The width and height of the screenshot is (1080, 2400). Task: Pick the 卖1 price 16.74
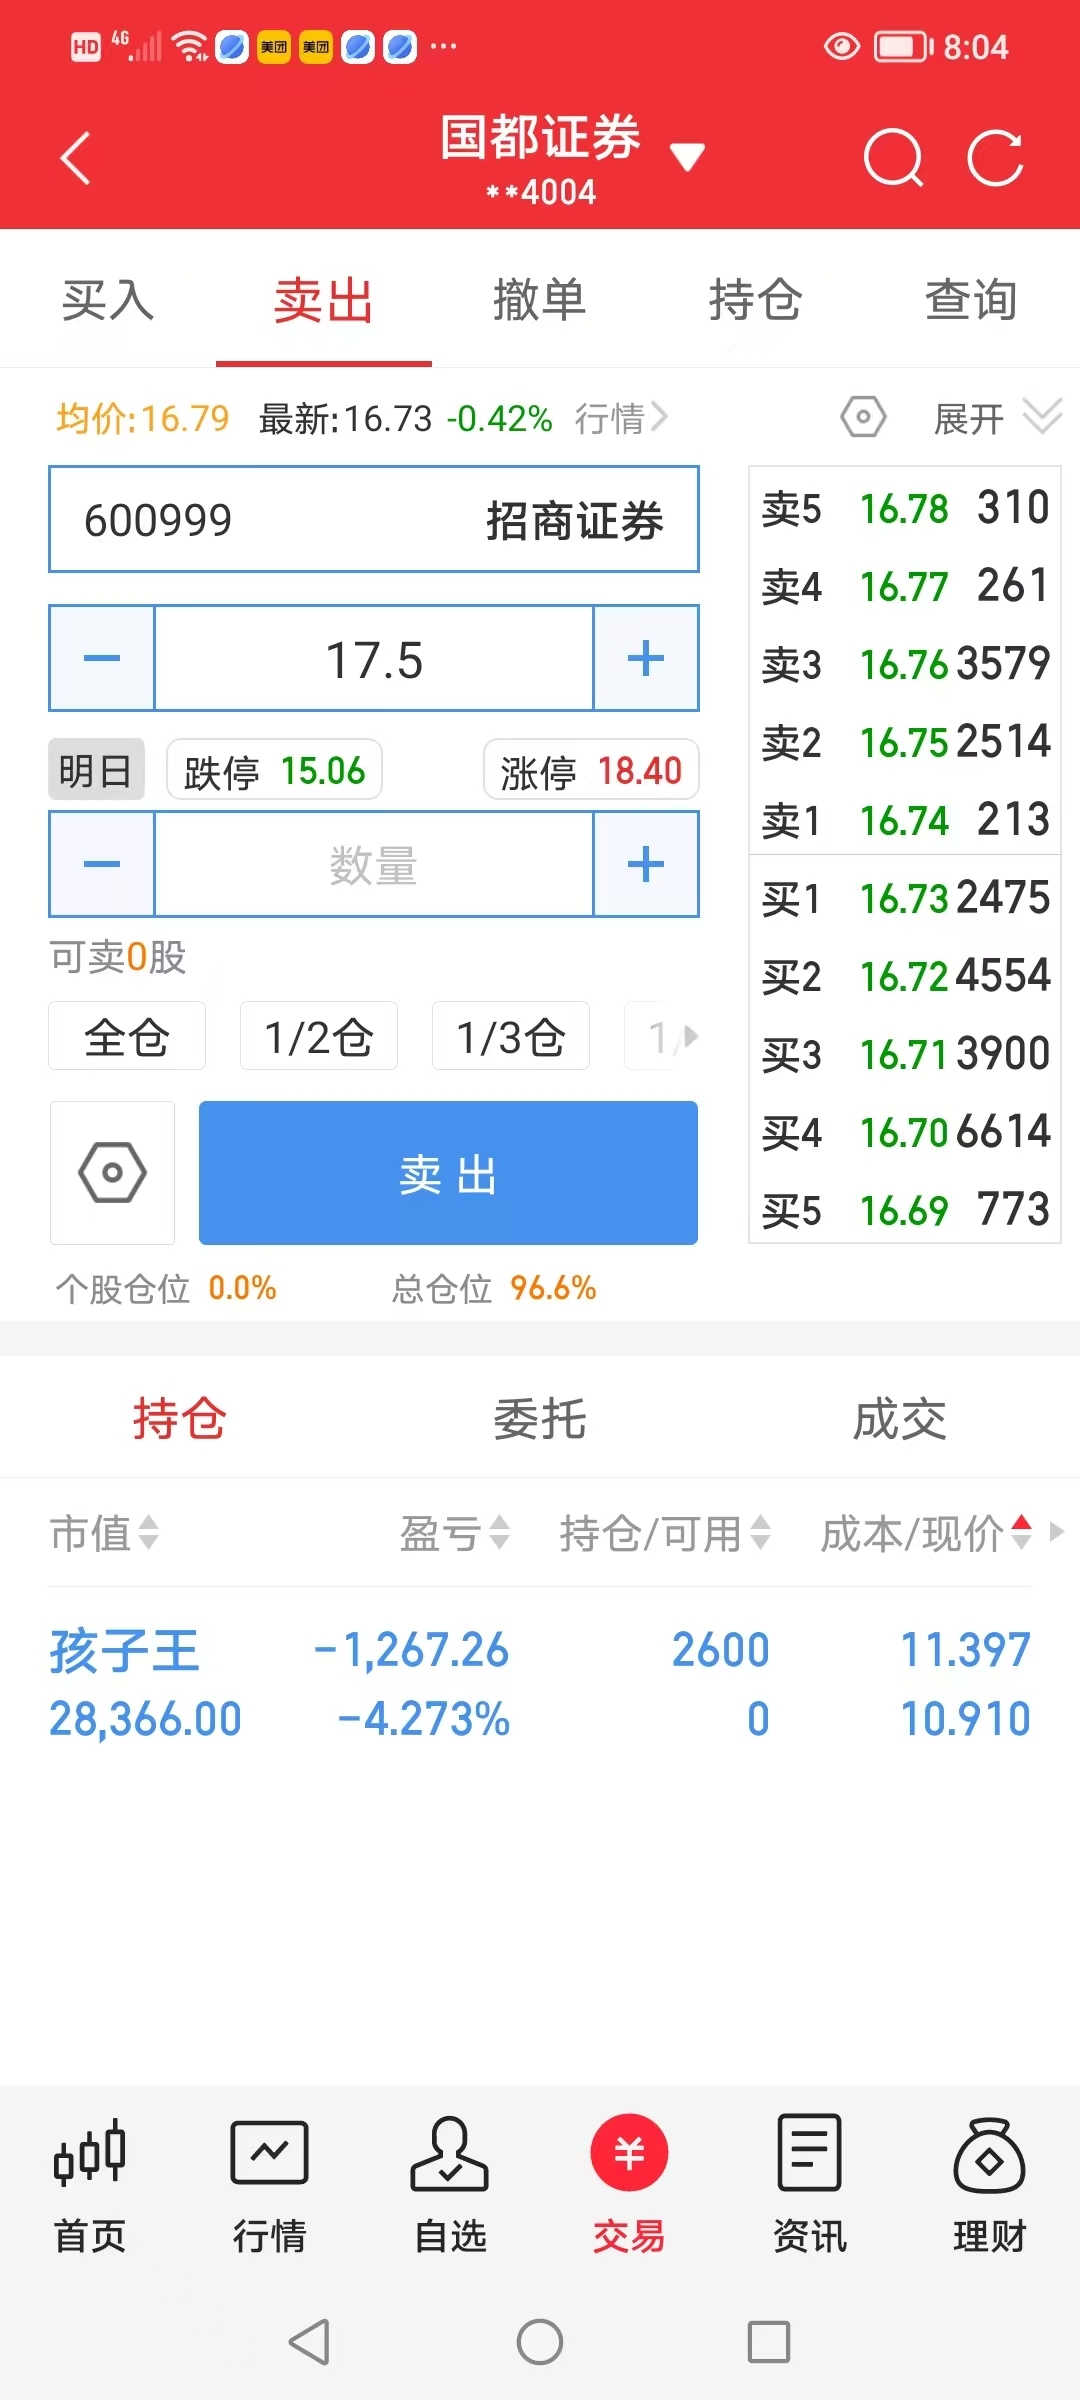pyautogui.click(x=904, y=820)
